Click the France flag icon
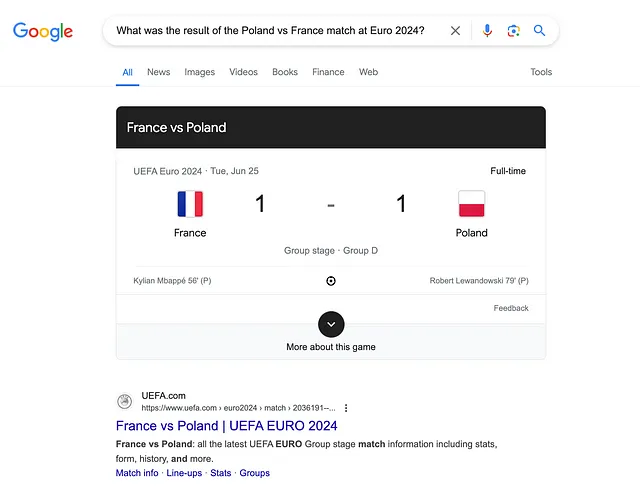The image size is (640, 489). pos(190,204)
